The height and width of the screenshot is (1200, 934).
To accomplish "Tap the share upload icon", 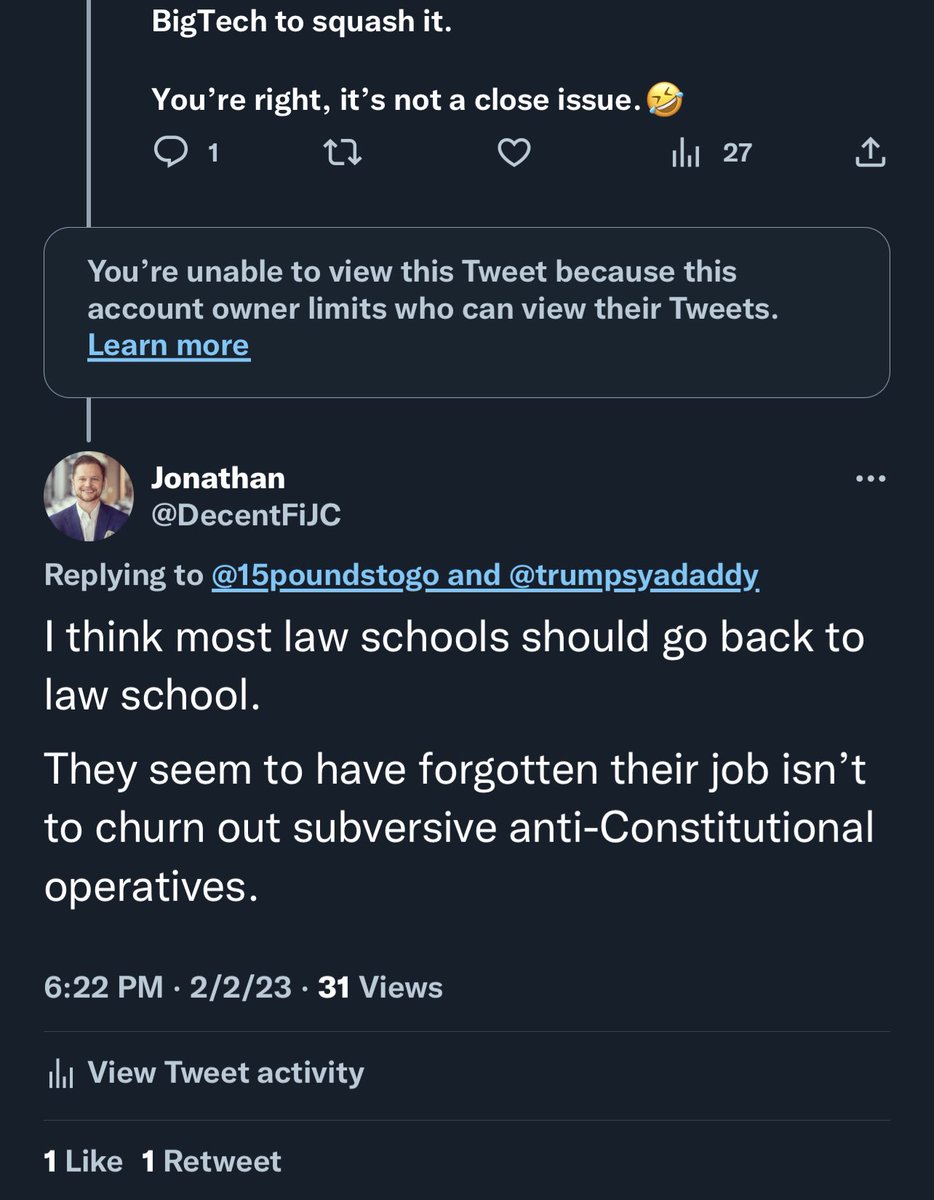I will pyautogui.click(x=870, y=153).
